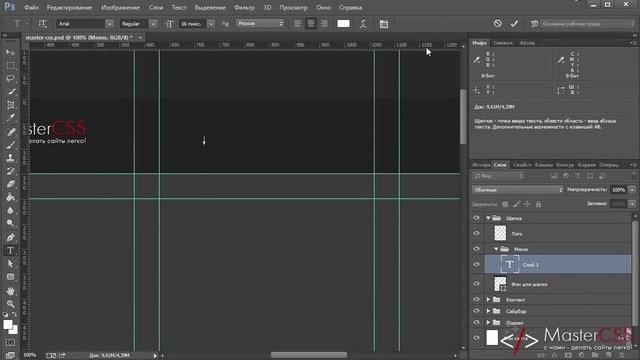The image size is (640, 360).
Task: Select the Eyedropper tool
Action: pos(11,118)
